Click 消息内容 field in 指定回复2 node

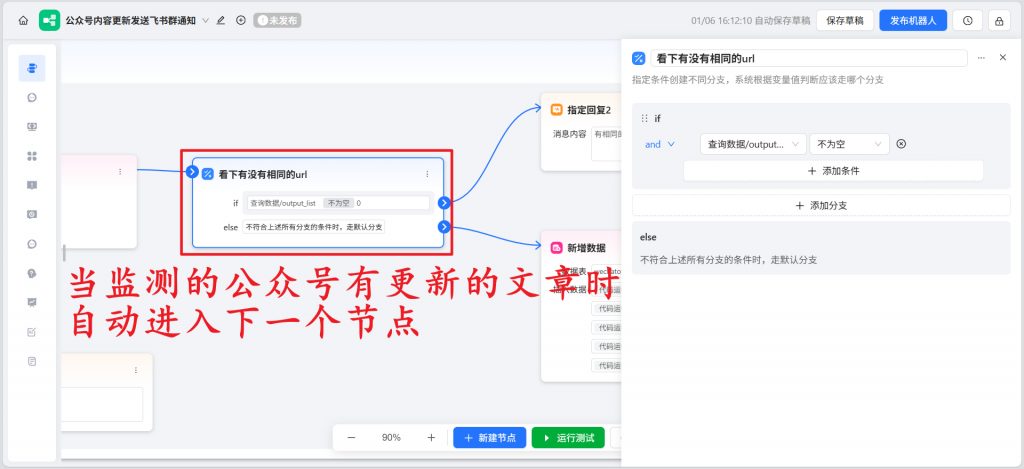coord(604,144)
